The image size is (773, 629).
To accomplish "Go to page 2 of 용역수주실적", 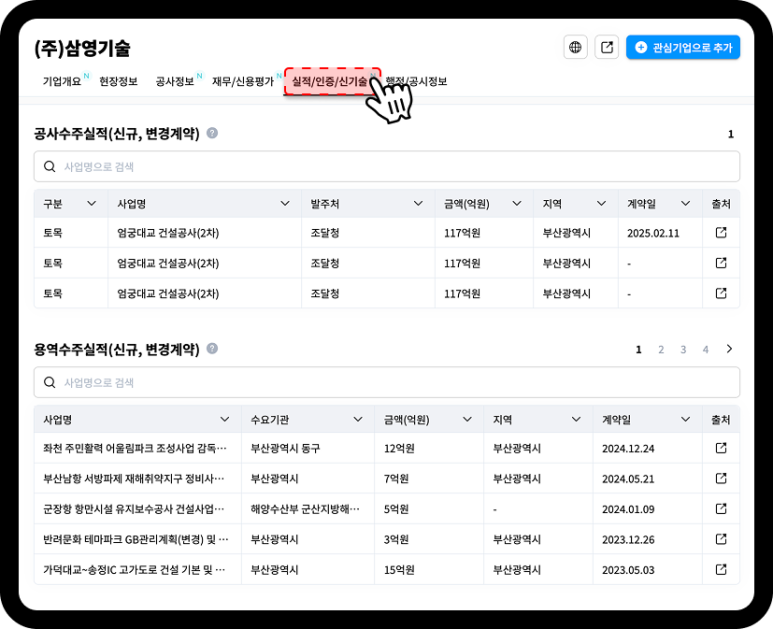I will pyautogui.click(x=661, y=349).
